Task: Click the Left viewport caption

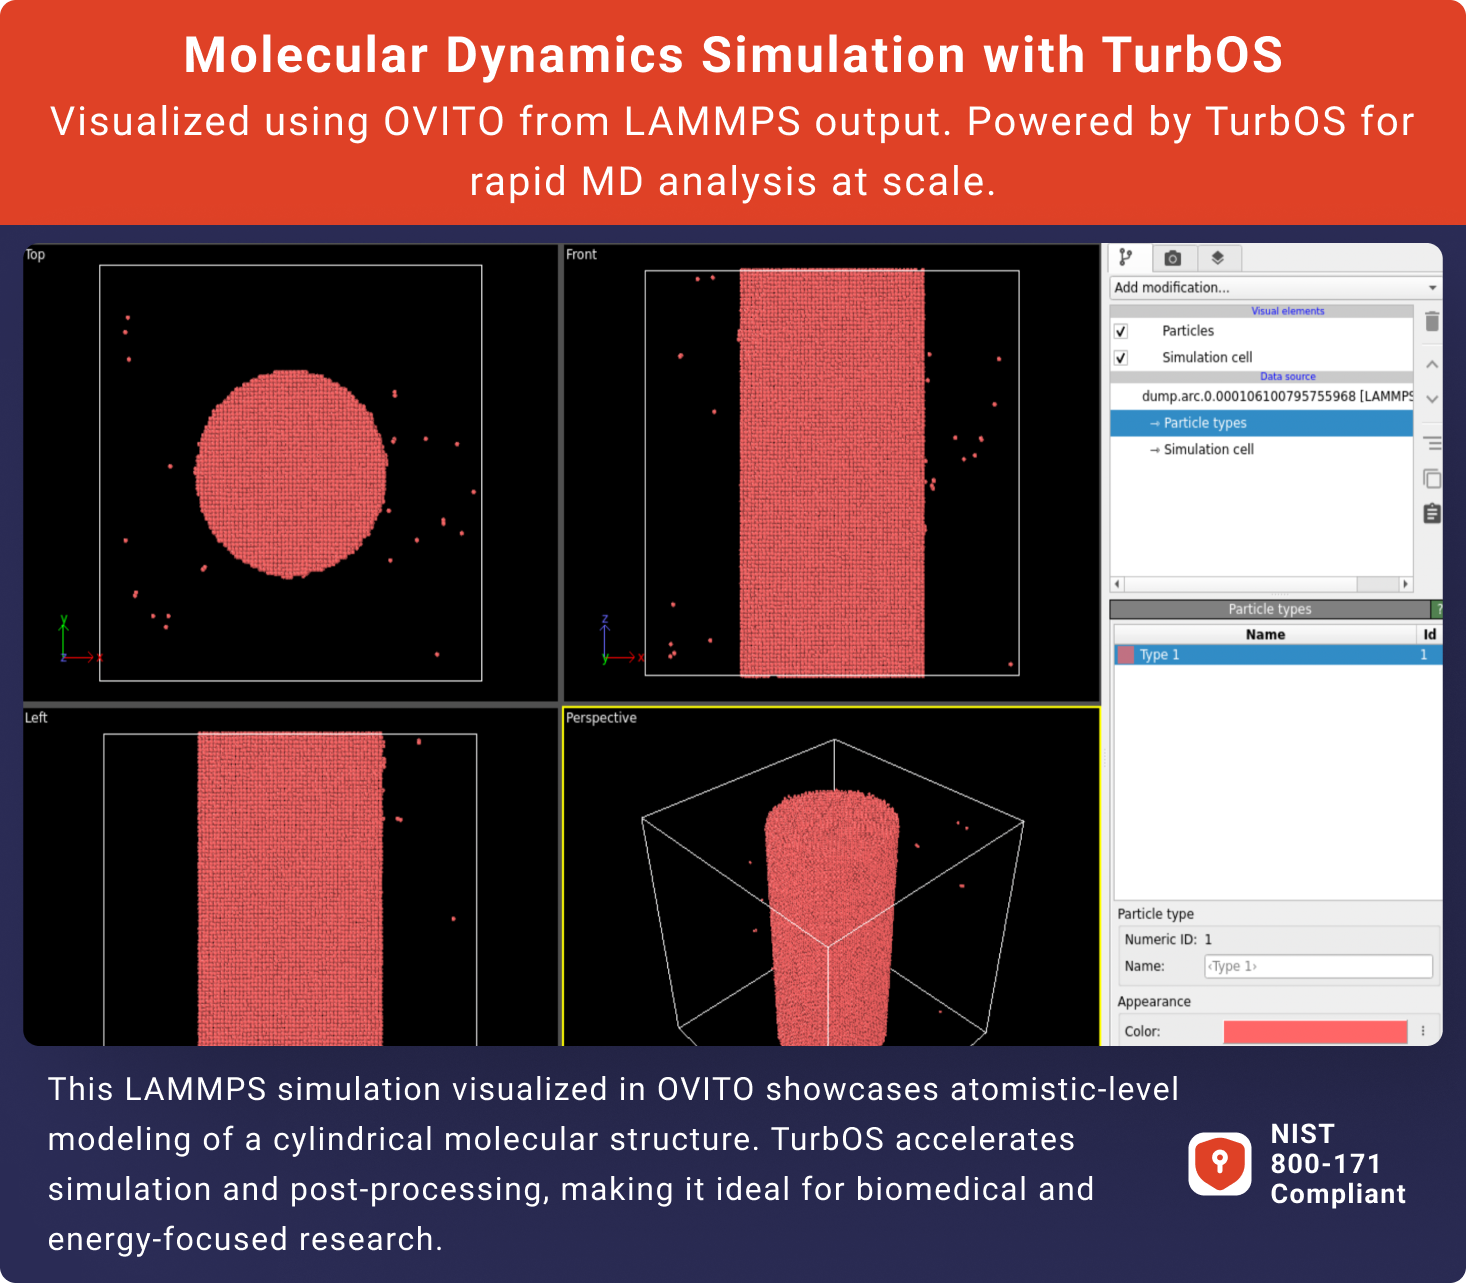Action: tap(36, 718)
